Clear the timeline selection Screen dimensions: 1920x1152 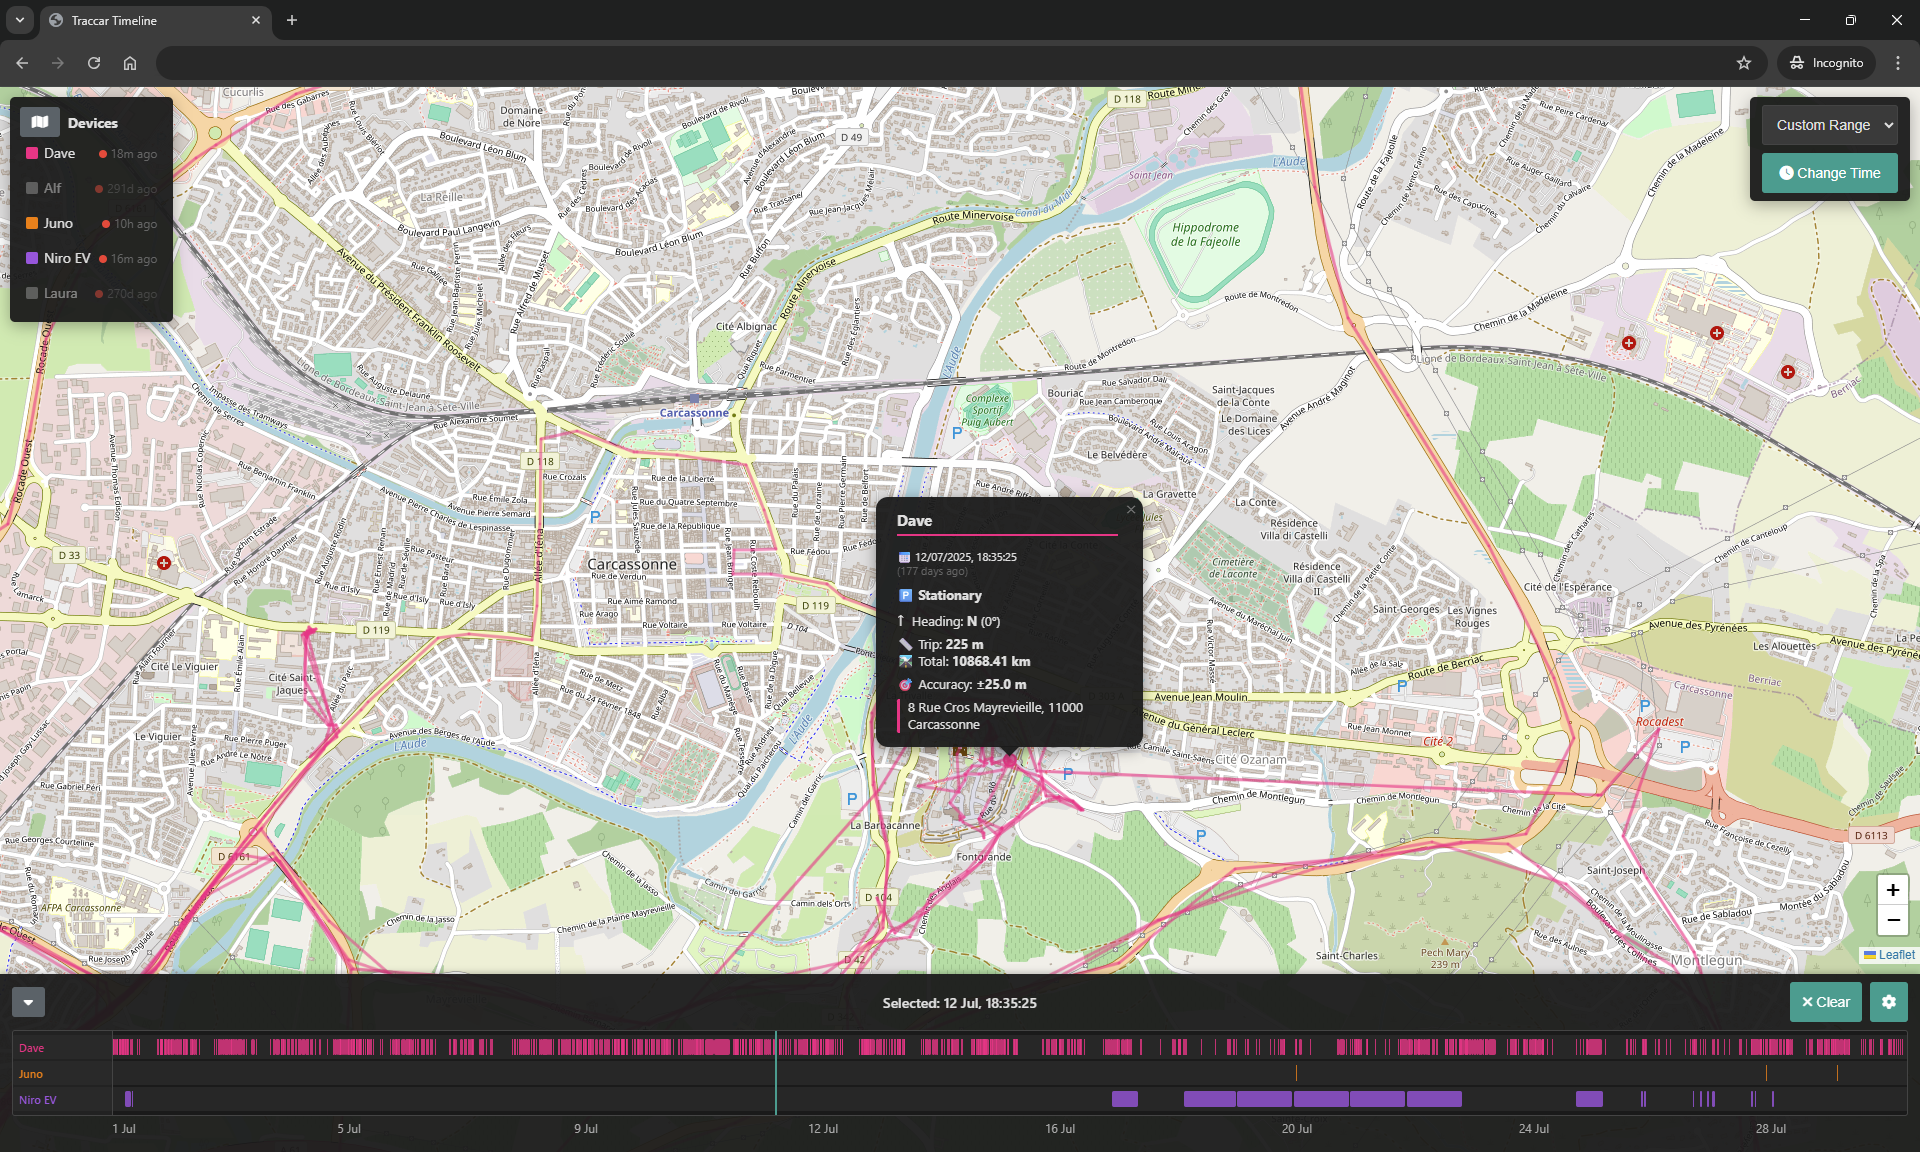coord(1825,1002)
